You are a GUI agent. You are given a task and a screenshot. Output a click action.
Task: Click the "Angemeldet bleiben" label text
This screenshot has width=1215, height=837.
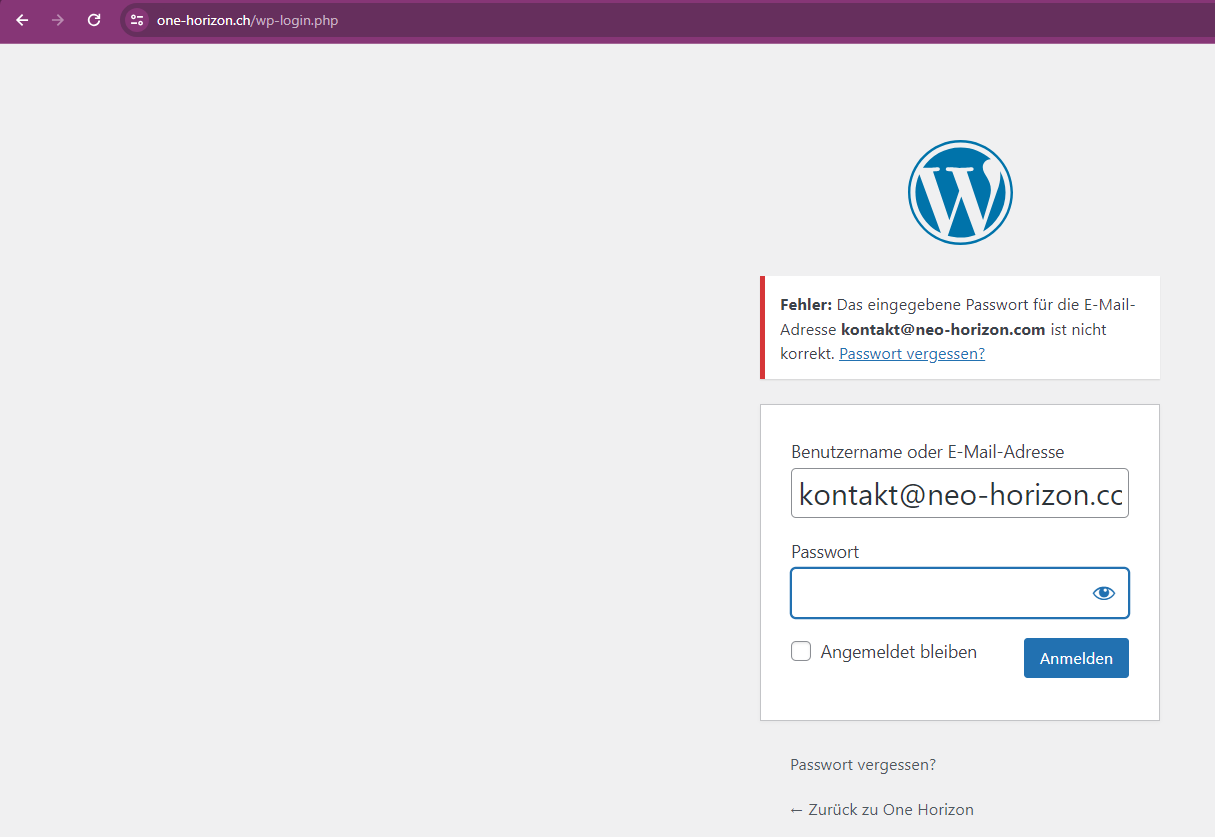tap(899, 652)
